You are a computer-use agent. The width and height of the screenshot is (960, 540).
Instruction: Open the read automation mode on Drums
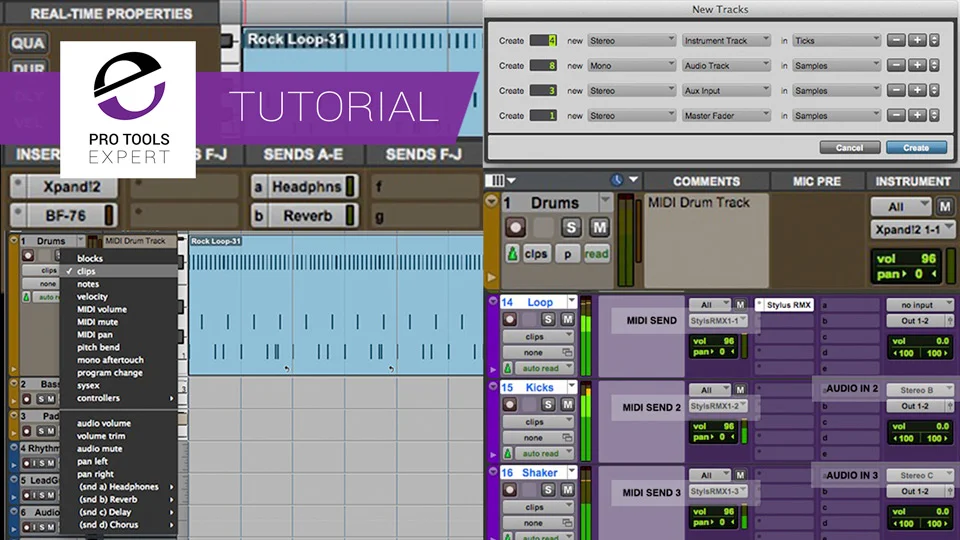coord(596,254)
